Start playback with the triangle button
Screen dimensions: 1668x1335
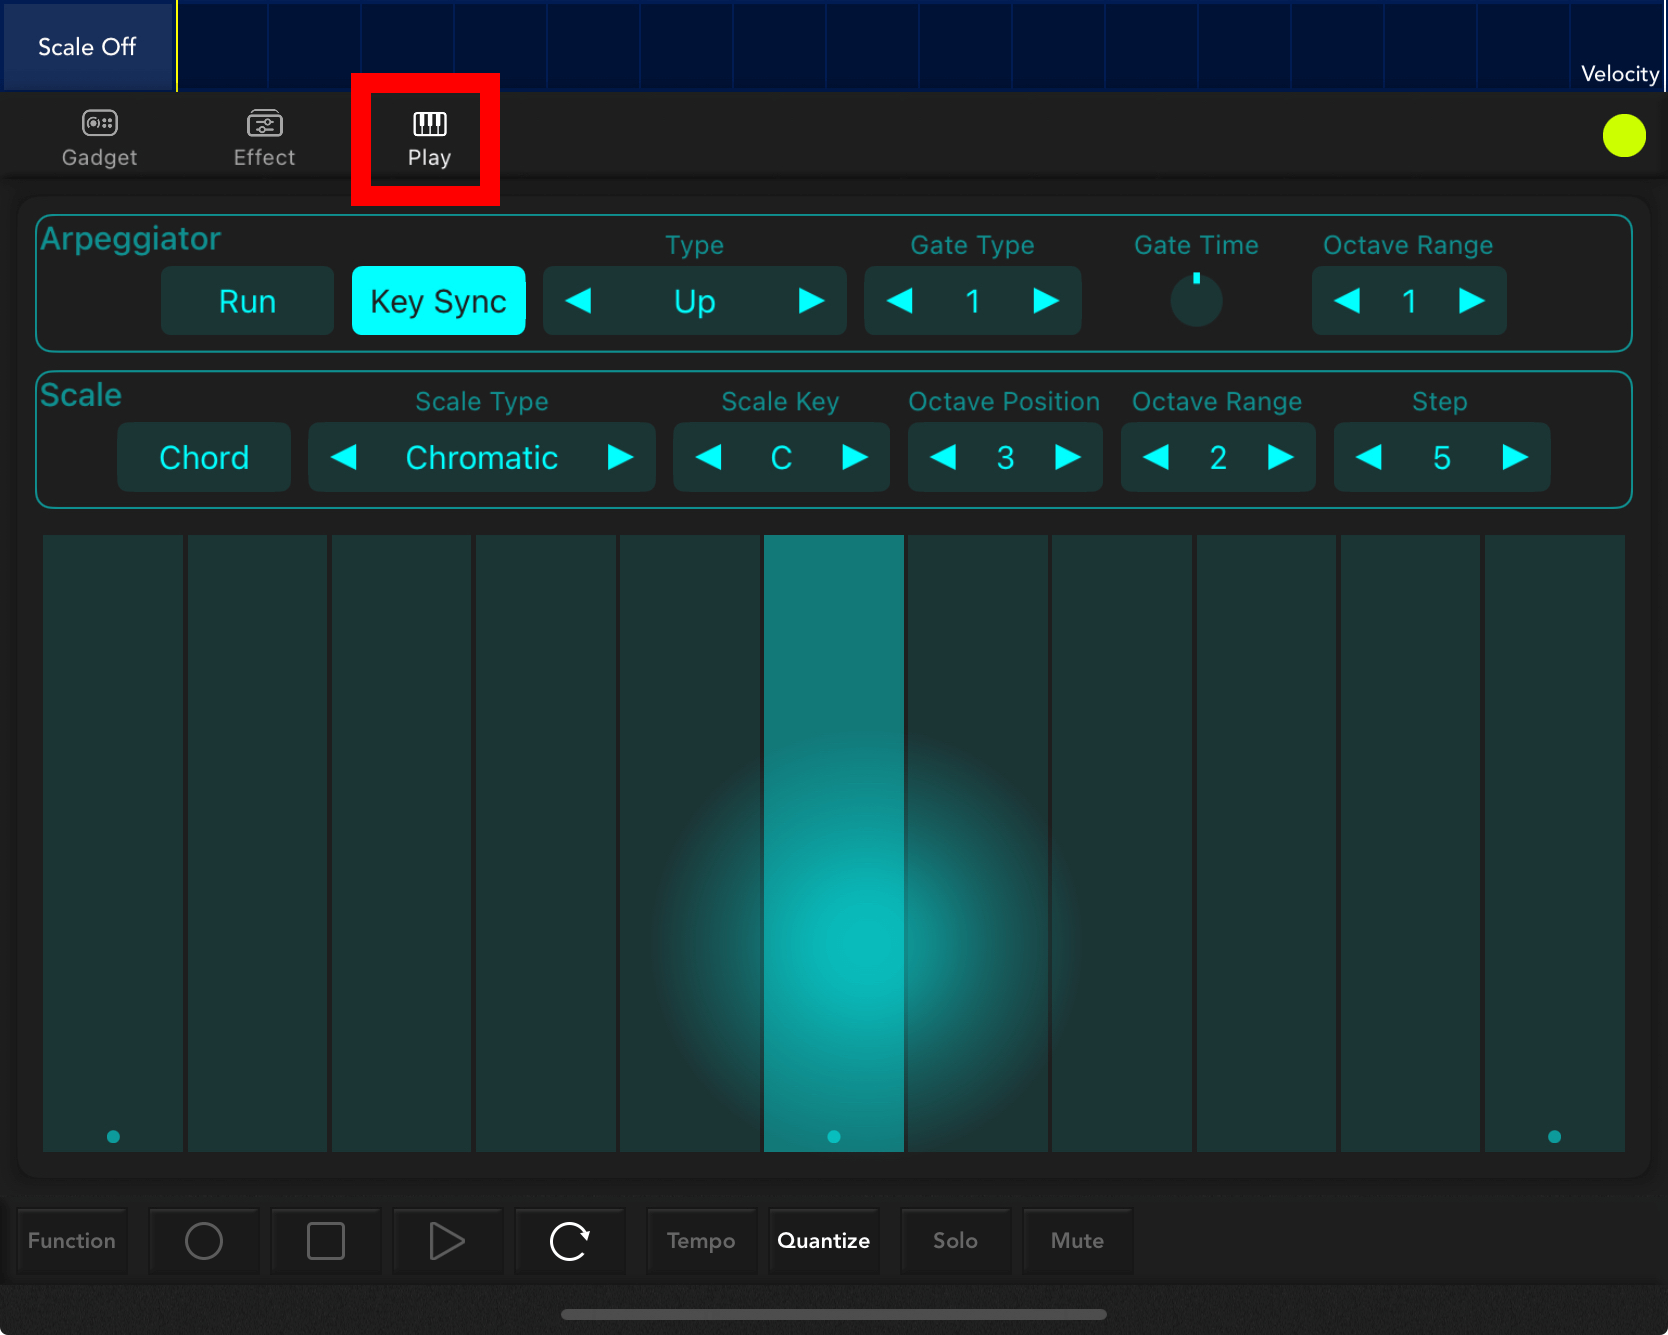[447, 1241]
